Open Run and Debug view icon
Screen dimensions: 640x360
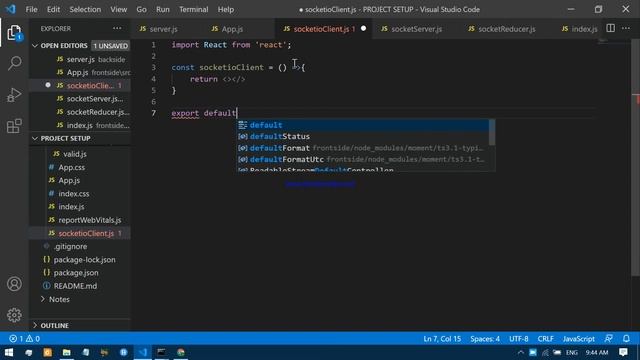coord(14,95)
